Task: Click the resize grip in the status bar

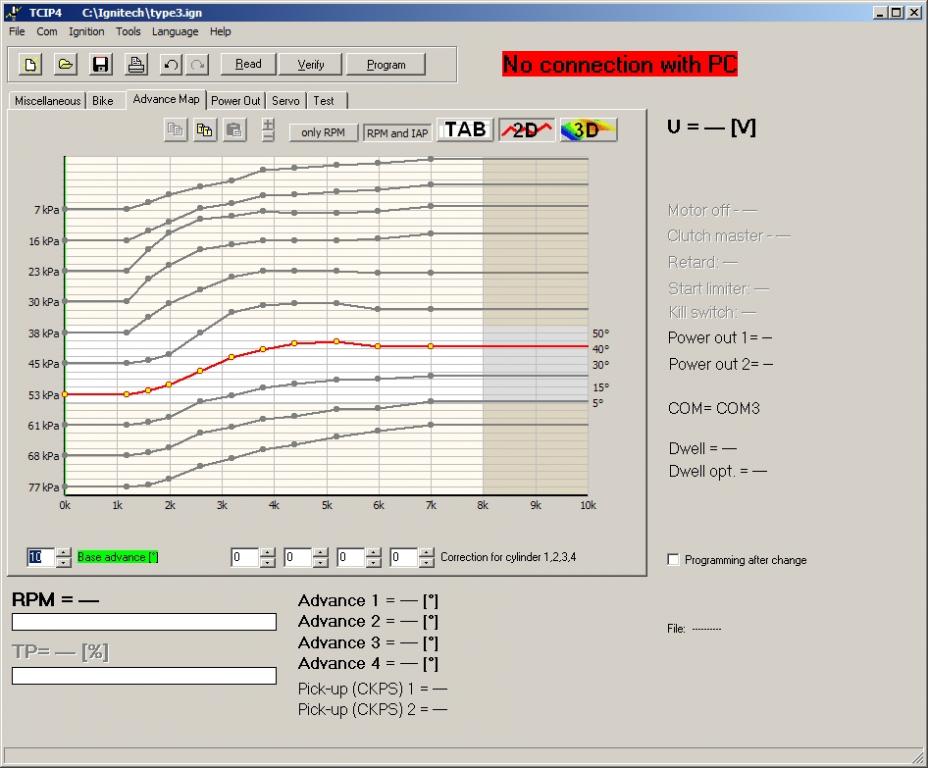Action: click(919, 758)
